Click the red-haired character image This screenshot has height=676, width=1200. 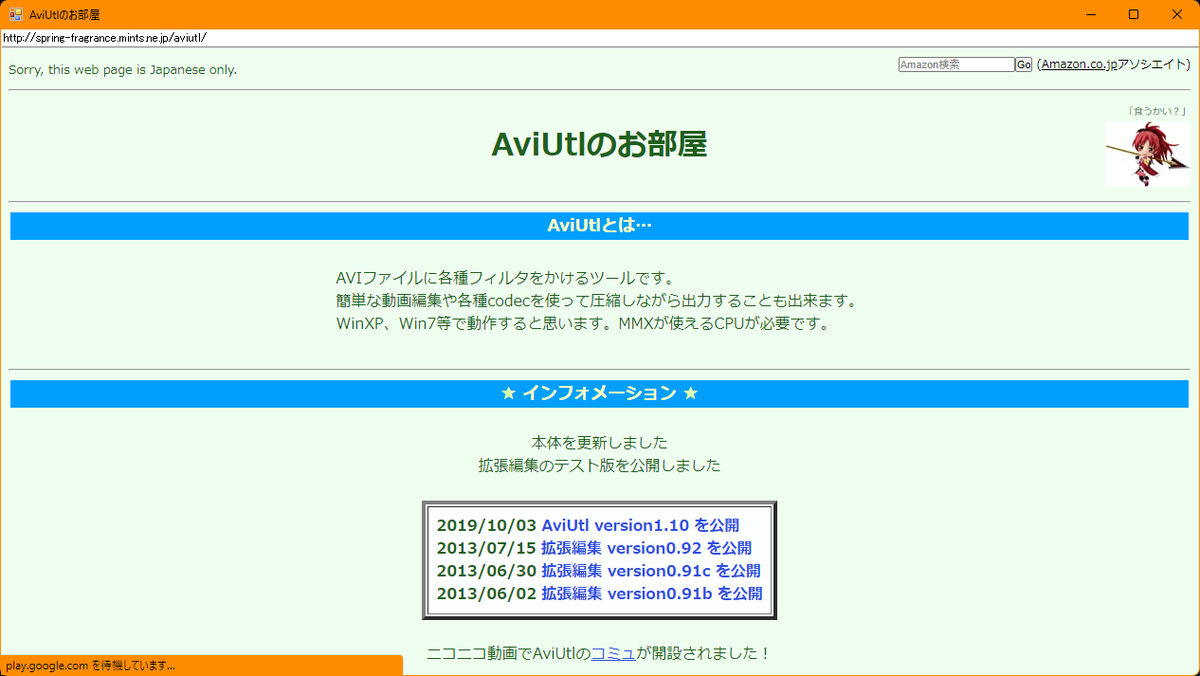coord(1147,154)
